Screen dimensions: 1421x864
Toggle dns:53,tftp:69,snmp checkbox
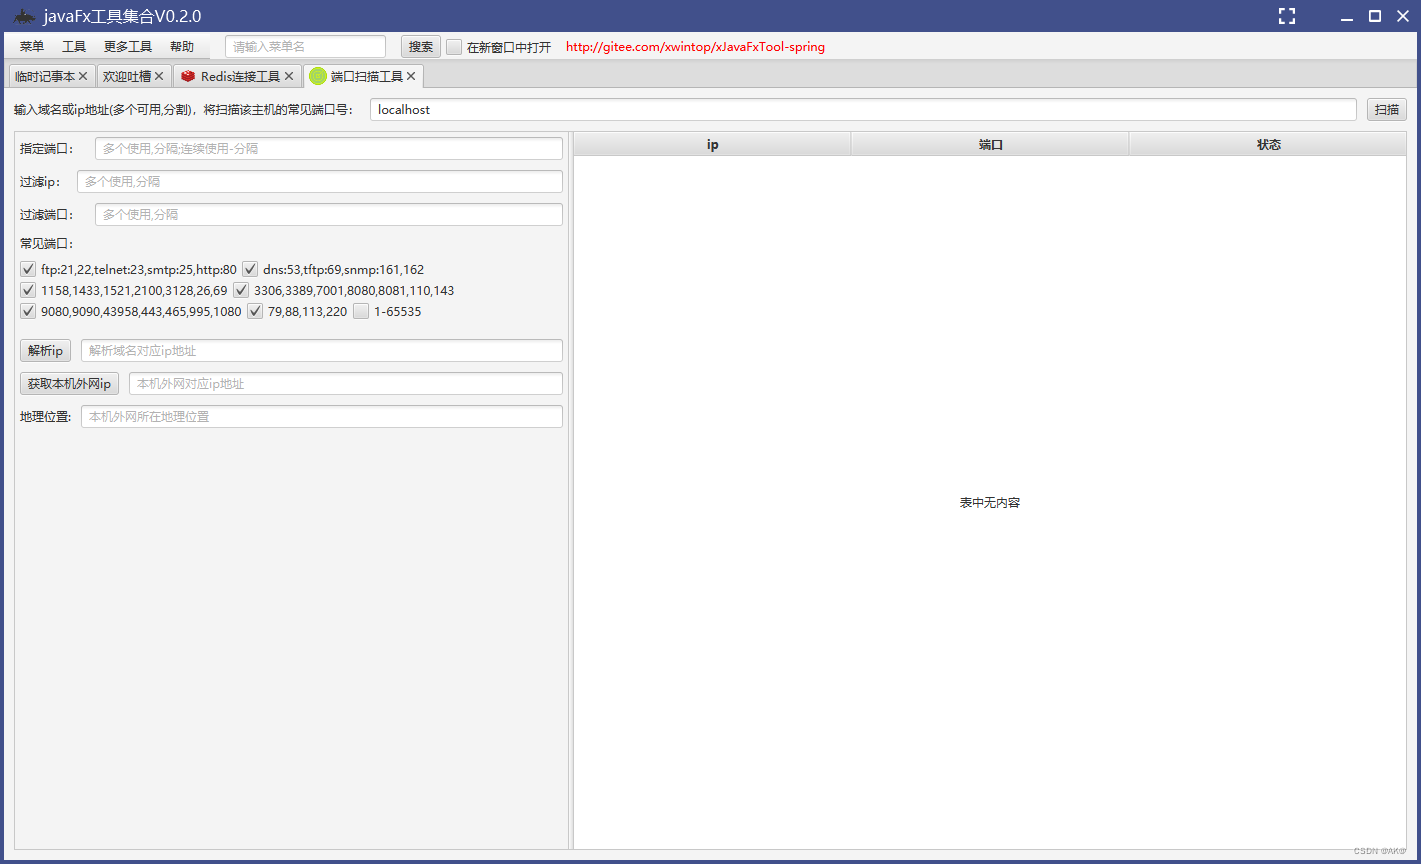click(x=250, y=269)
